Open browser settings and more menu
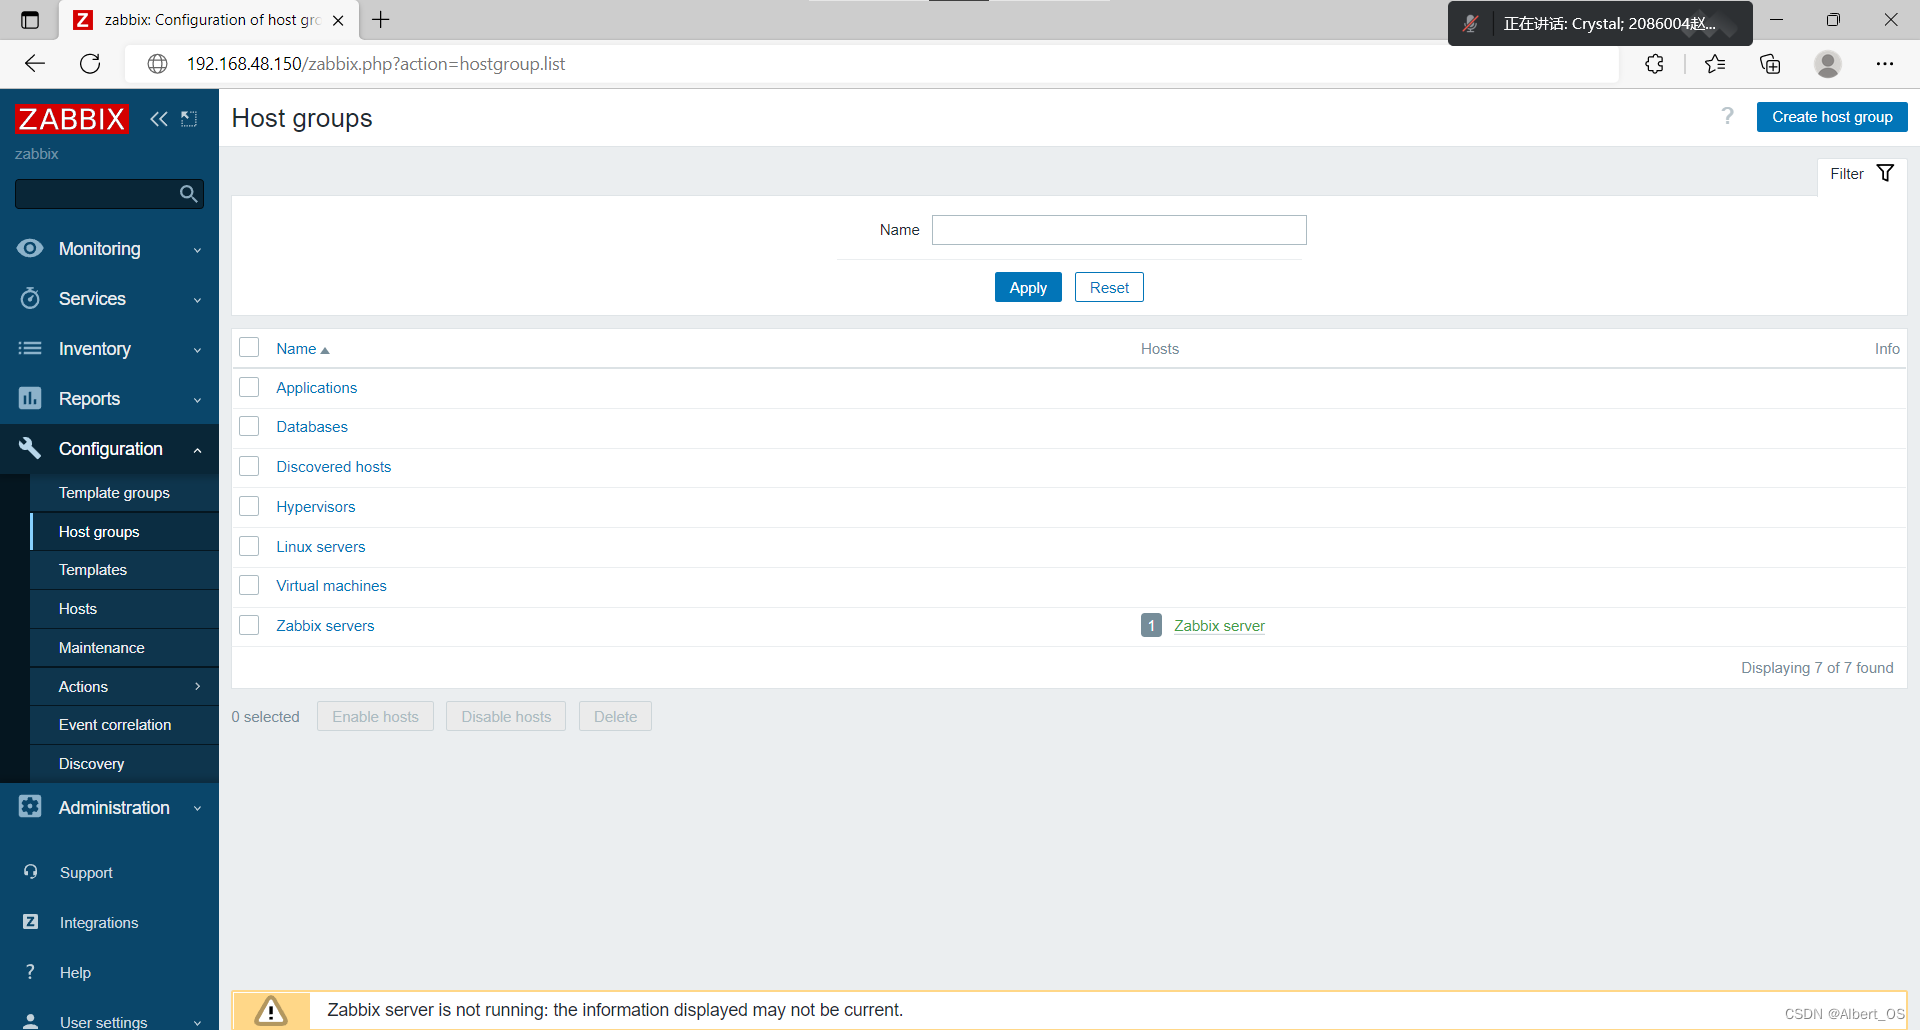 [x=1885, y=64]
